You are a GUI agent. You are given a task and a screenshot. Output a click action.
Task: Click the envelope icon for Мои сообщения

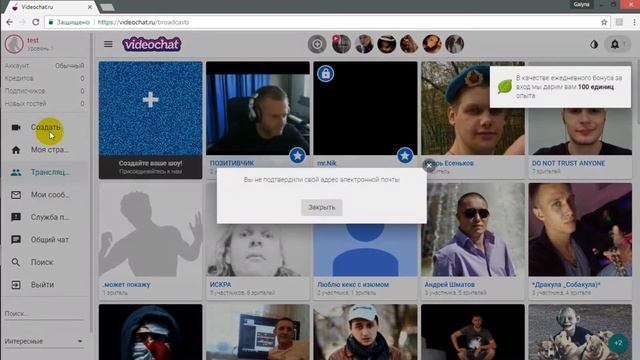point(16,195)
